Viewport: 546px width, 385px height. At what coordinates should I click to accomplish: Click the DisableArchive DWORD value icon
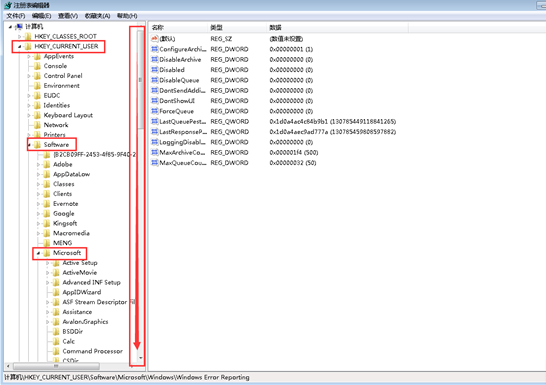(155, 60)
